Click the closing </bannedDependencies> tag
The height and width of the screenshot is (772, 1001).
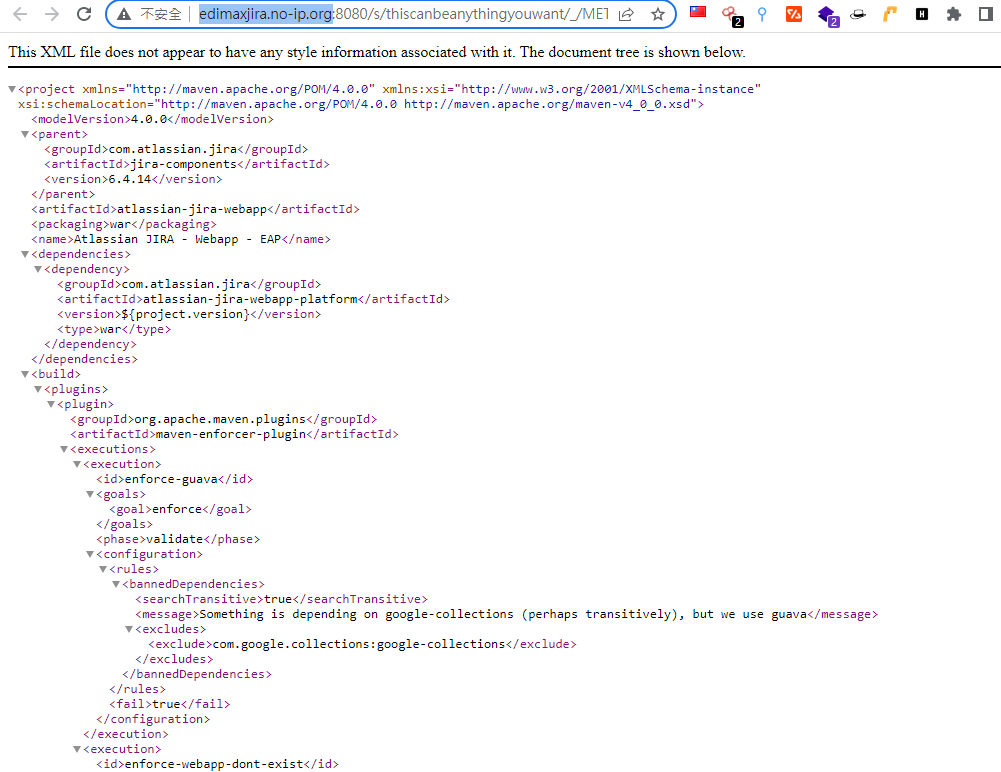click(x=197, y=674)
